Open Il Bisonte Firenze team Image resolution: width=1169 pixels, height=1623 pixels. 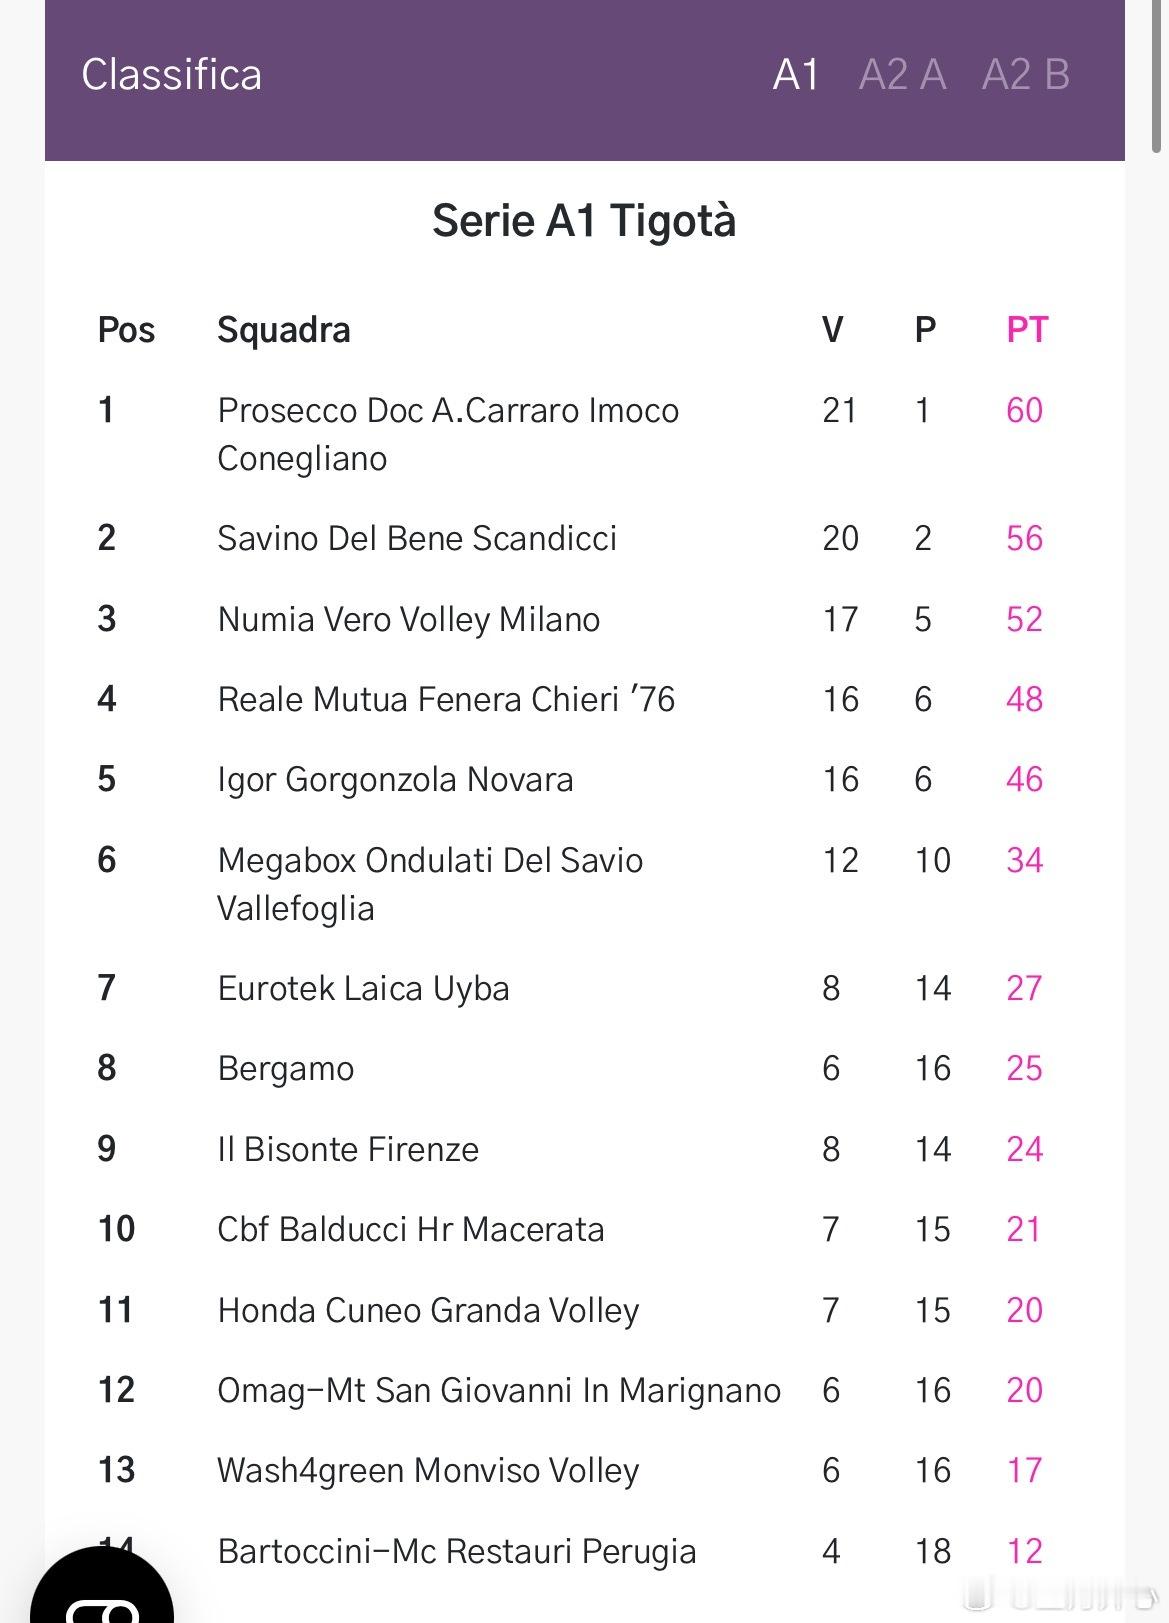[348, 1149]
